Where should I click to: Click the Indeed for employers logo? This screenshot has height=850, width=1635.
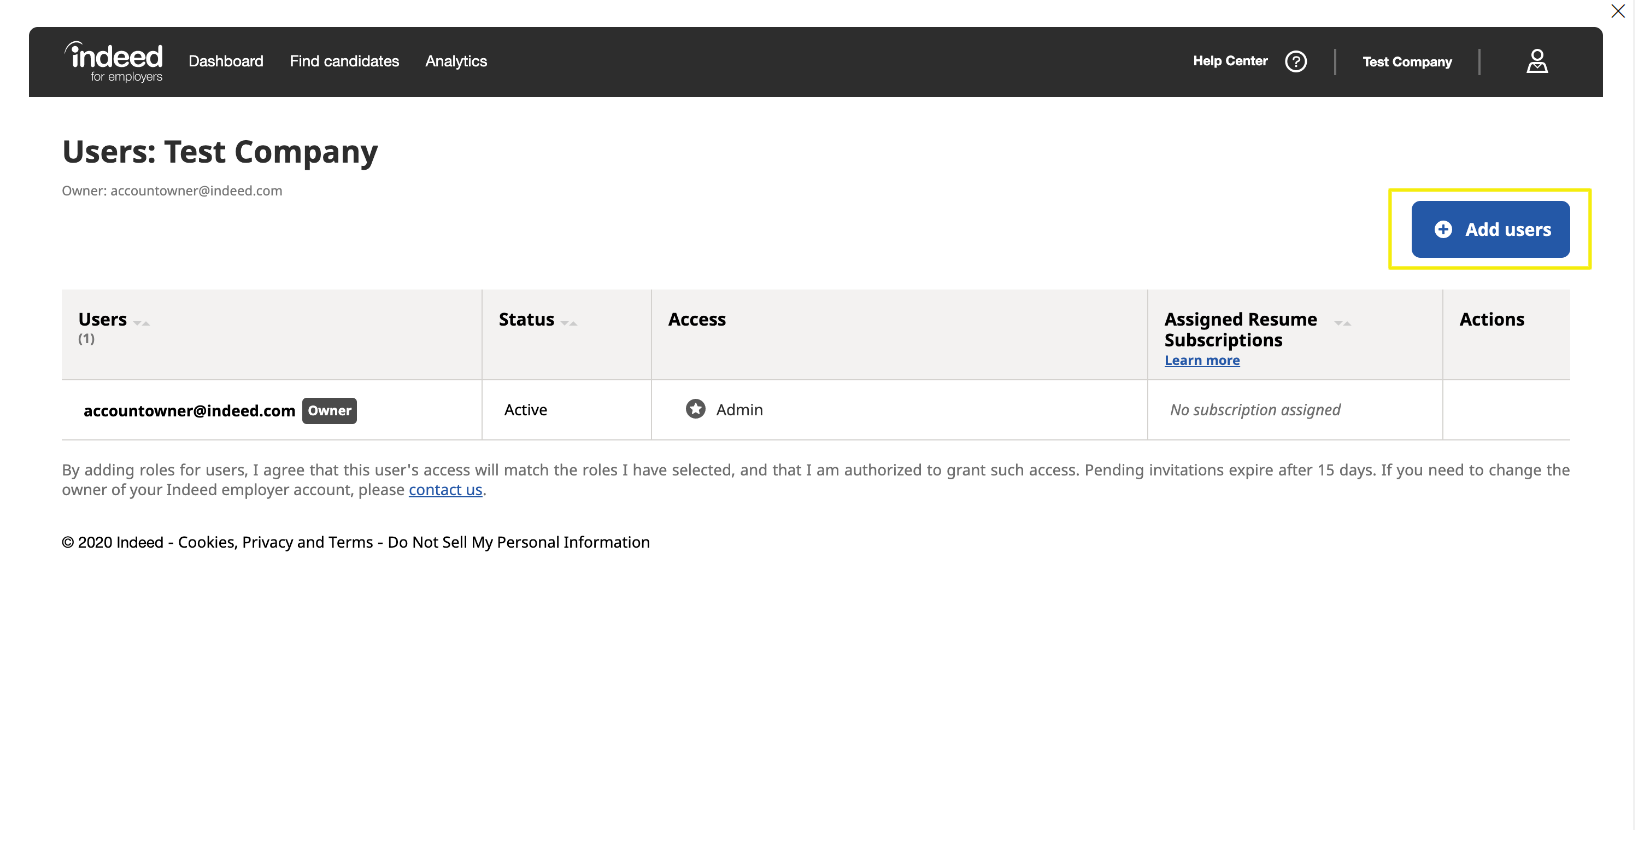[x=114, y=62]
